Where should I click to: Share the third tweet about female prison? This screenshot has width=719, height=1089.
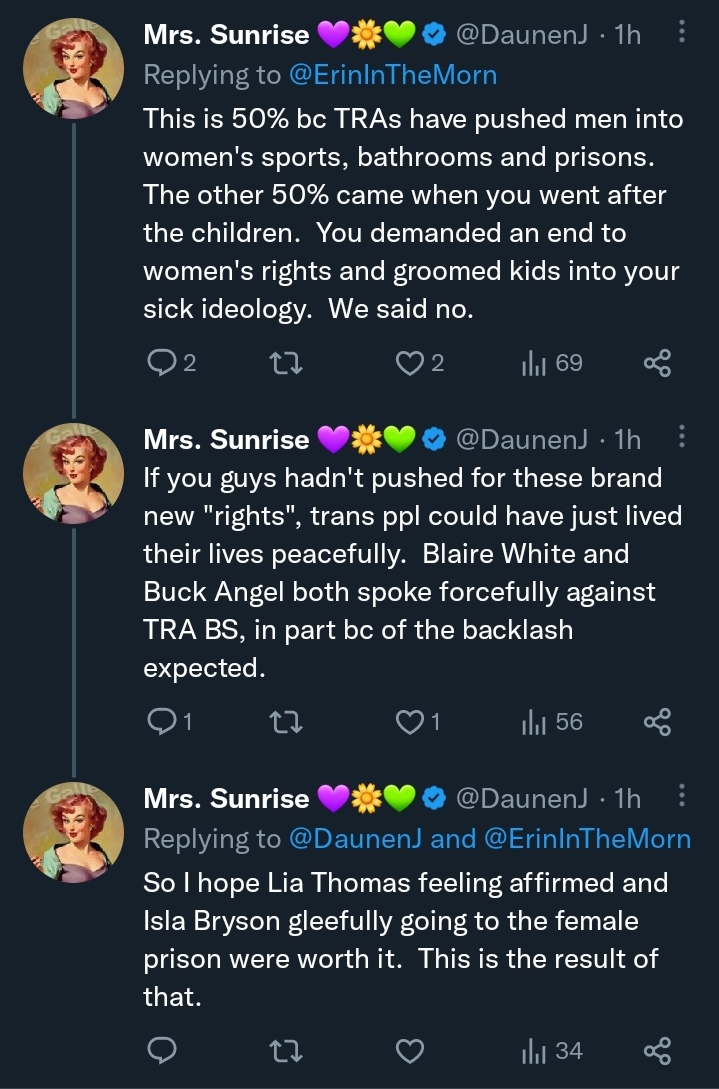pos(657,1050)
